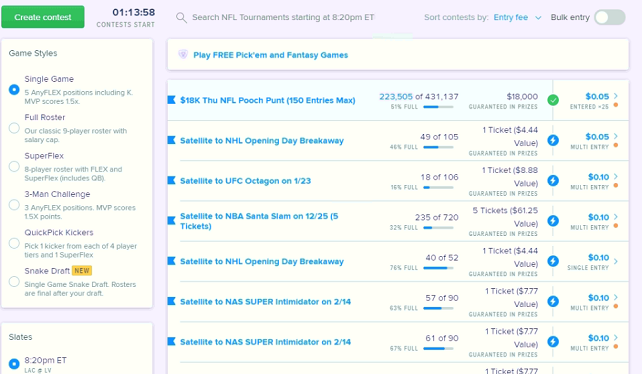Open the Entry fee sort dropdown

pos(518,17)
